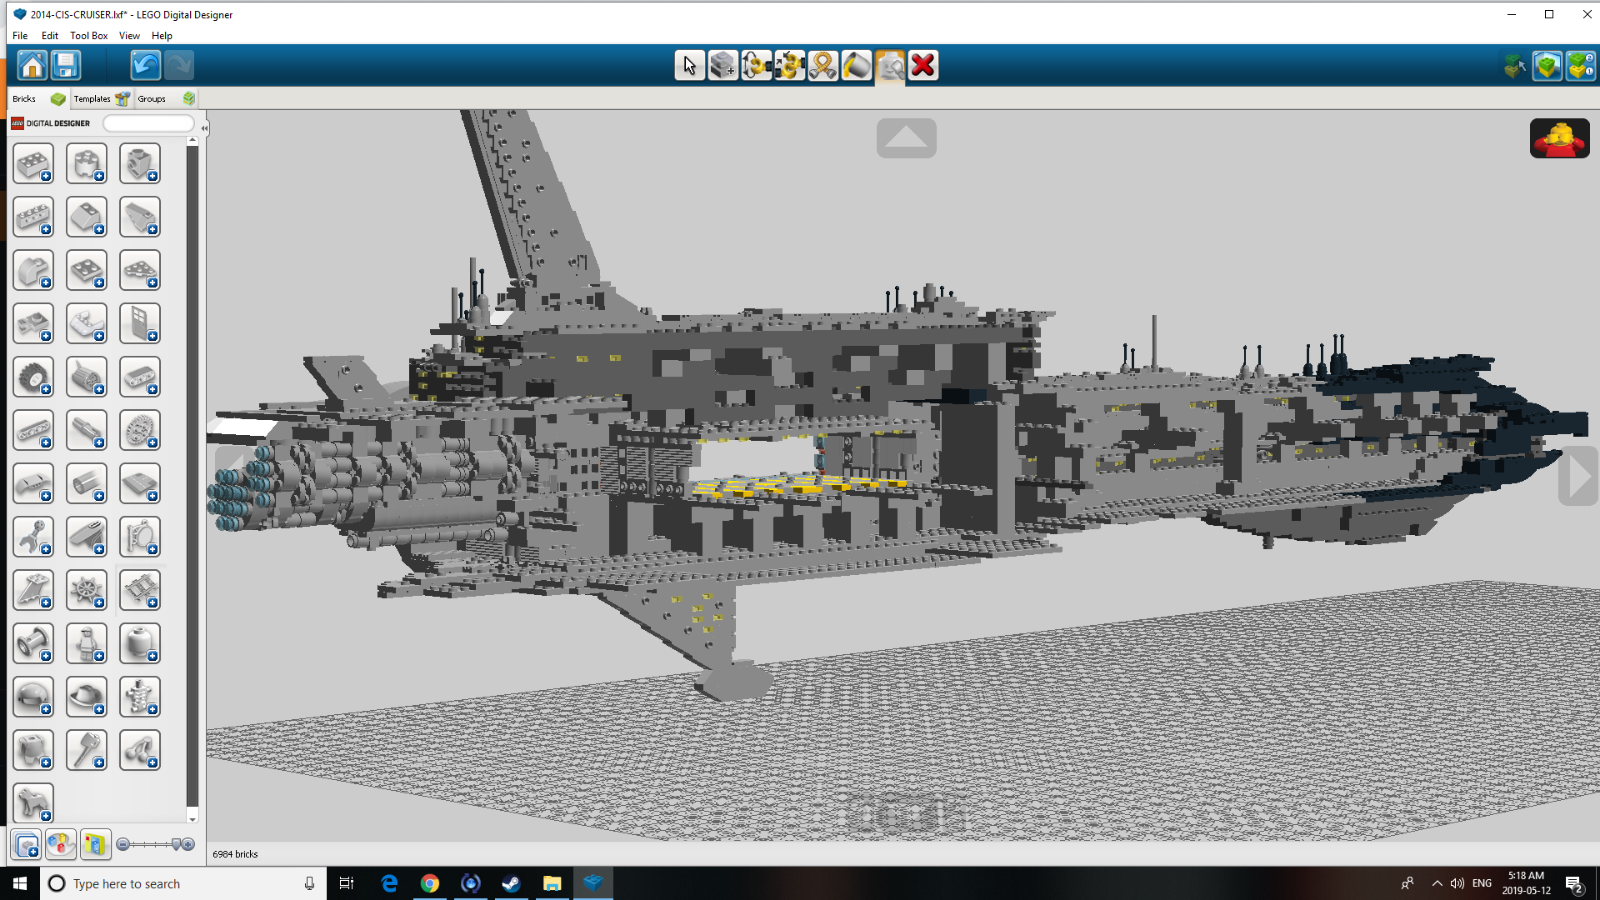Activate the Clone brick tool

coord(723,66)
